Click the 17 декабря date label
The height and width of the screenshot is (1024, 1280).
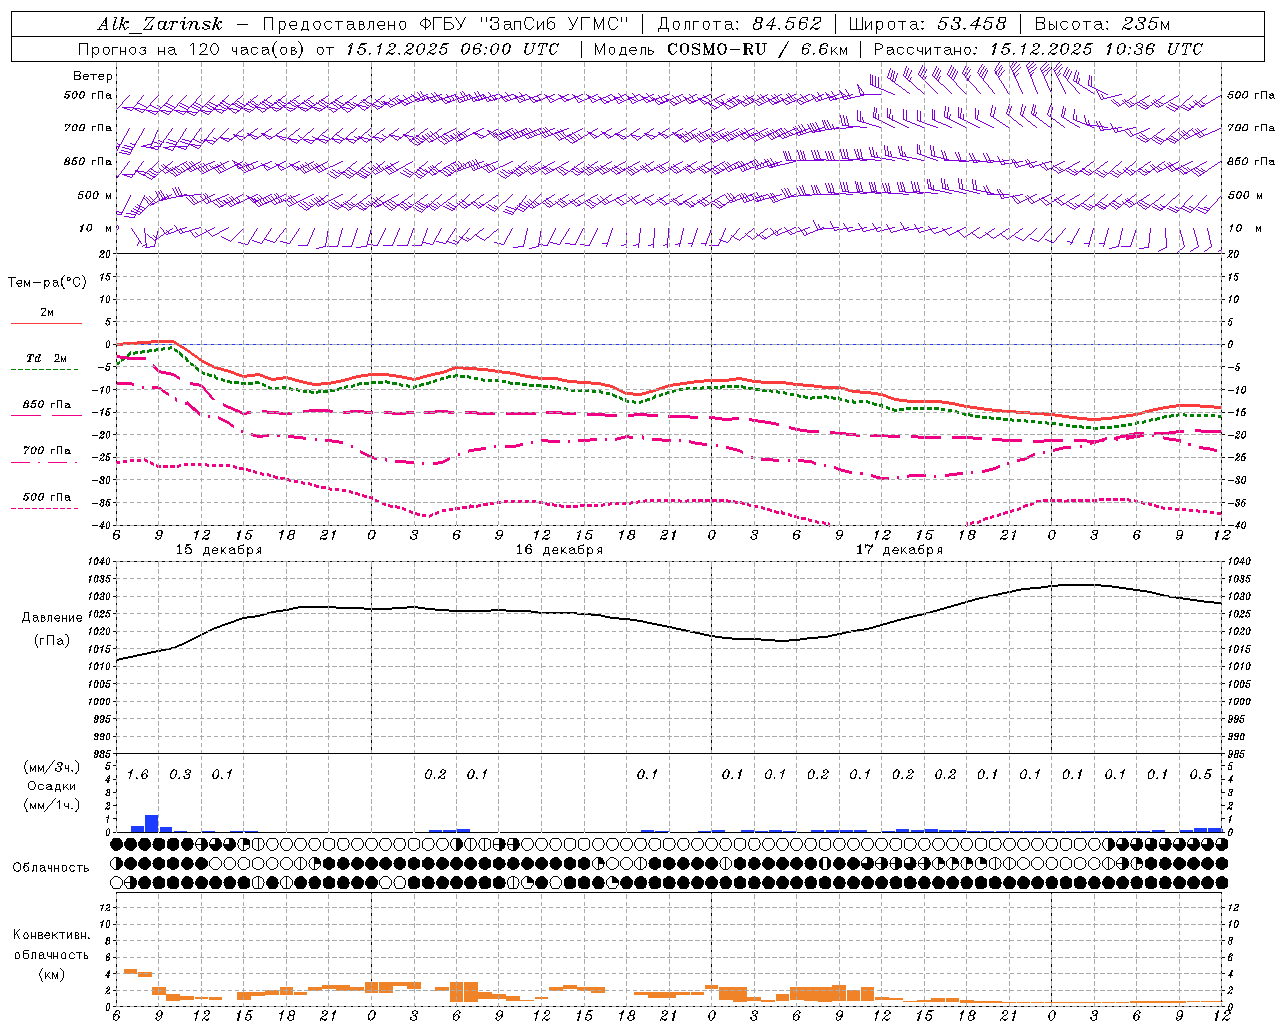tap(899, 550)
